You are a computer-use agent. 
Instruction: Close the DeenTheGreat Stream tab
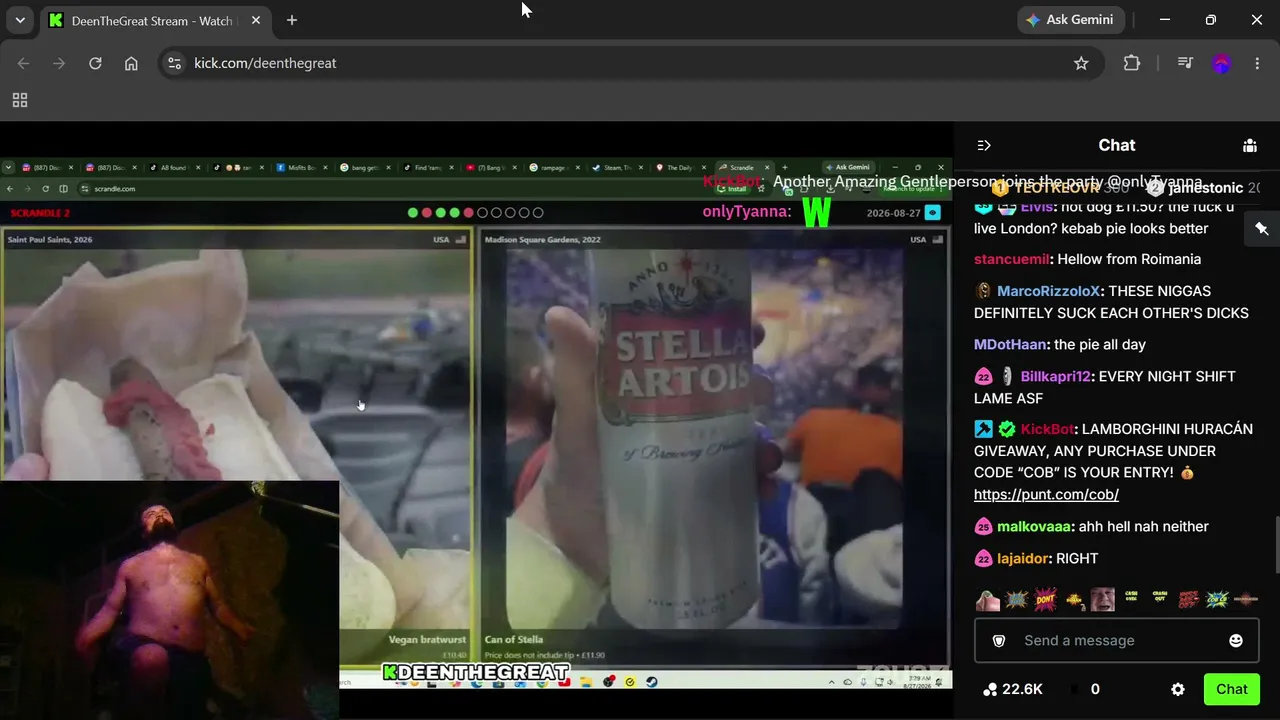point(255,20)
